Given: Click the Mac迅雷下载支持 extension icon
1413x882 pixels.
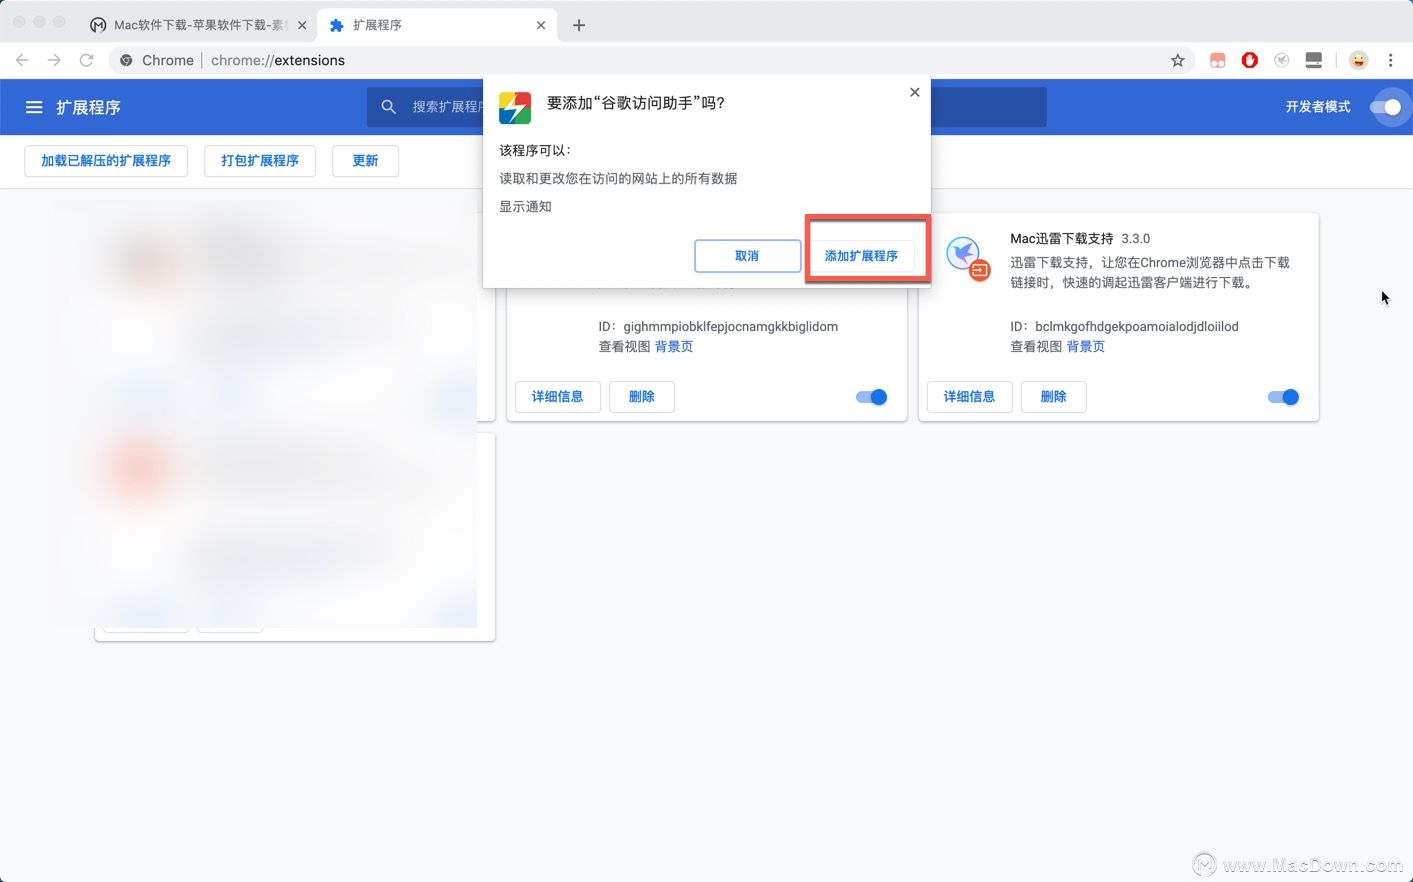Looking at the screenshot, I should pyautogui.click(x=968, y=258).
